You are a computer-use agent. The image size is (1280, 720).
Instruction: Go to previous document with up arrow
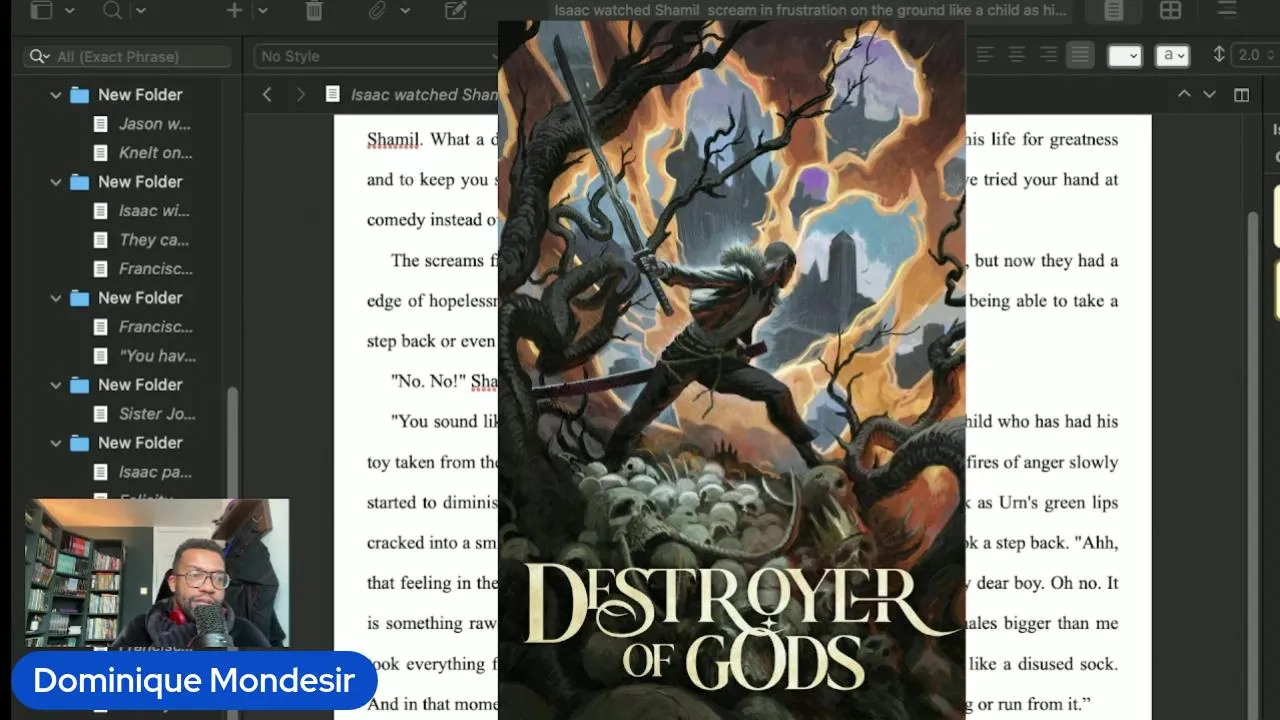point(1184,94)
